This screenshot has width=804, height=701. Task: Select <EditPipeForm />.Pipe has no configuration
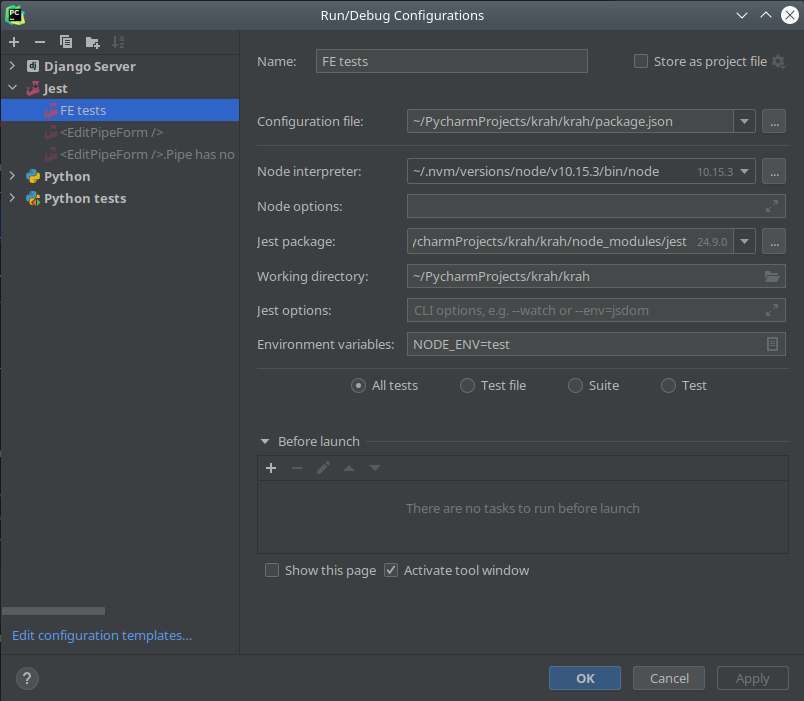pos(120,154)
